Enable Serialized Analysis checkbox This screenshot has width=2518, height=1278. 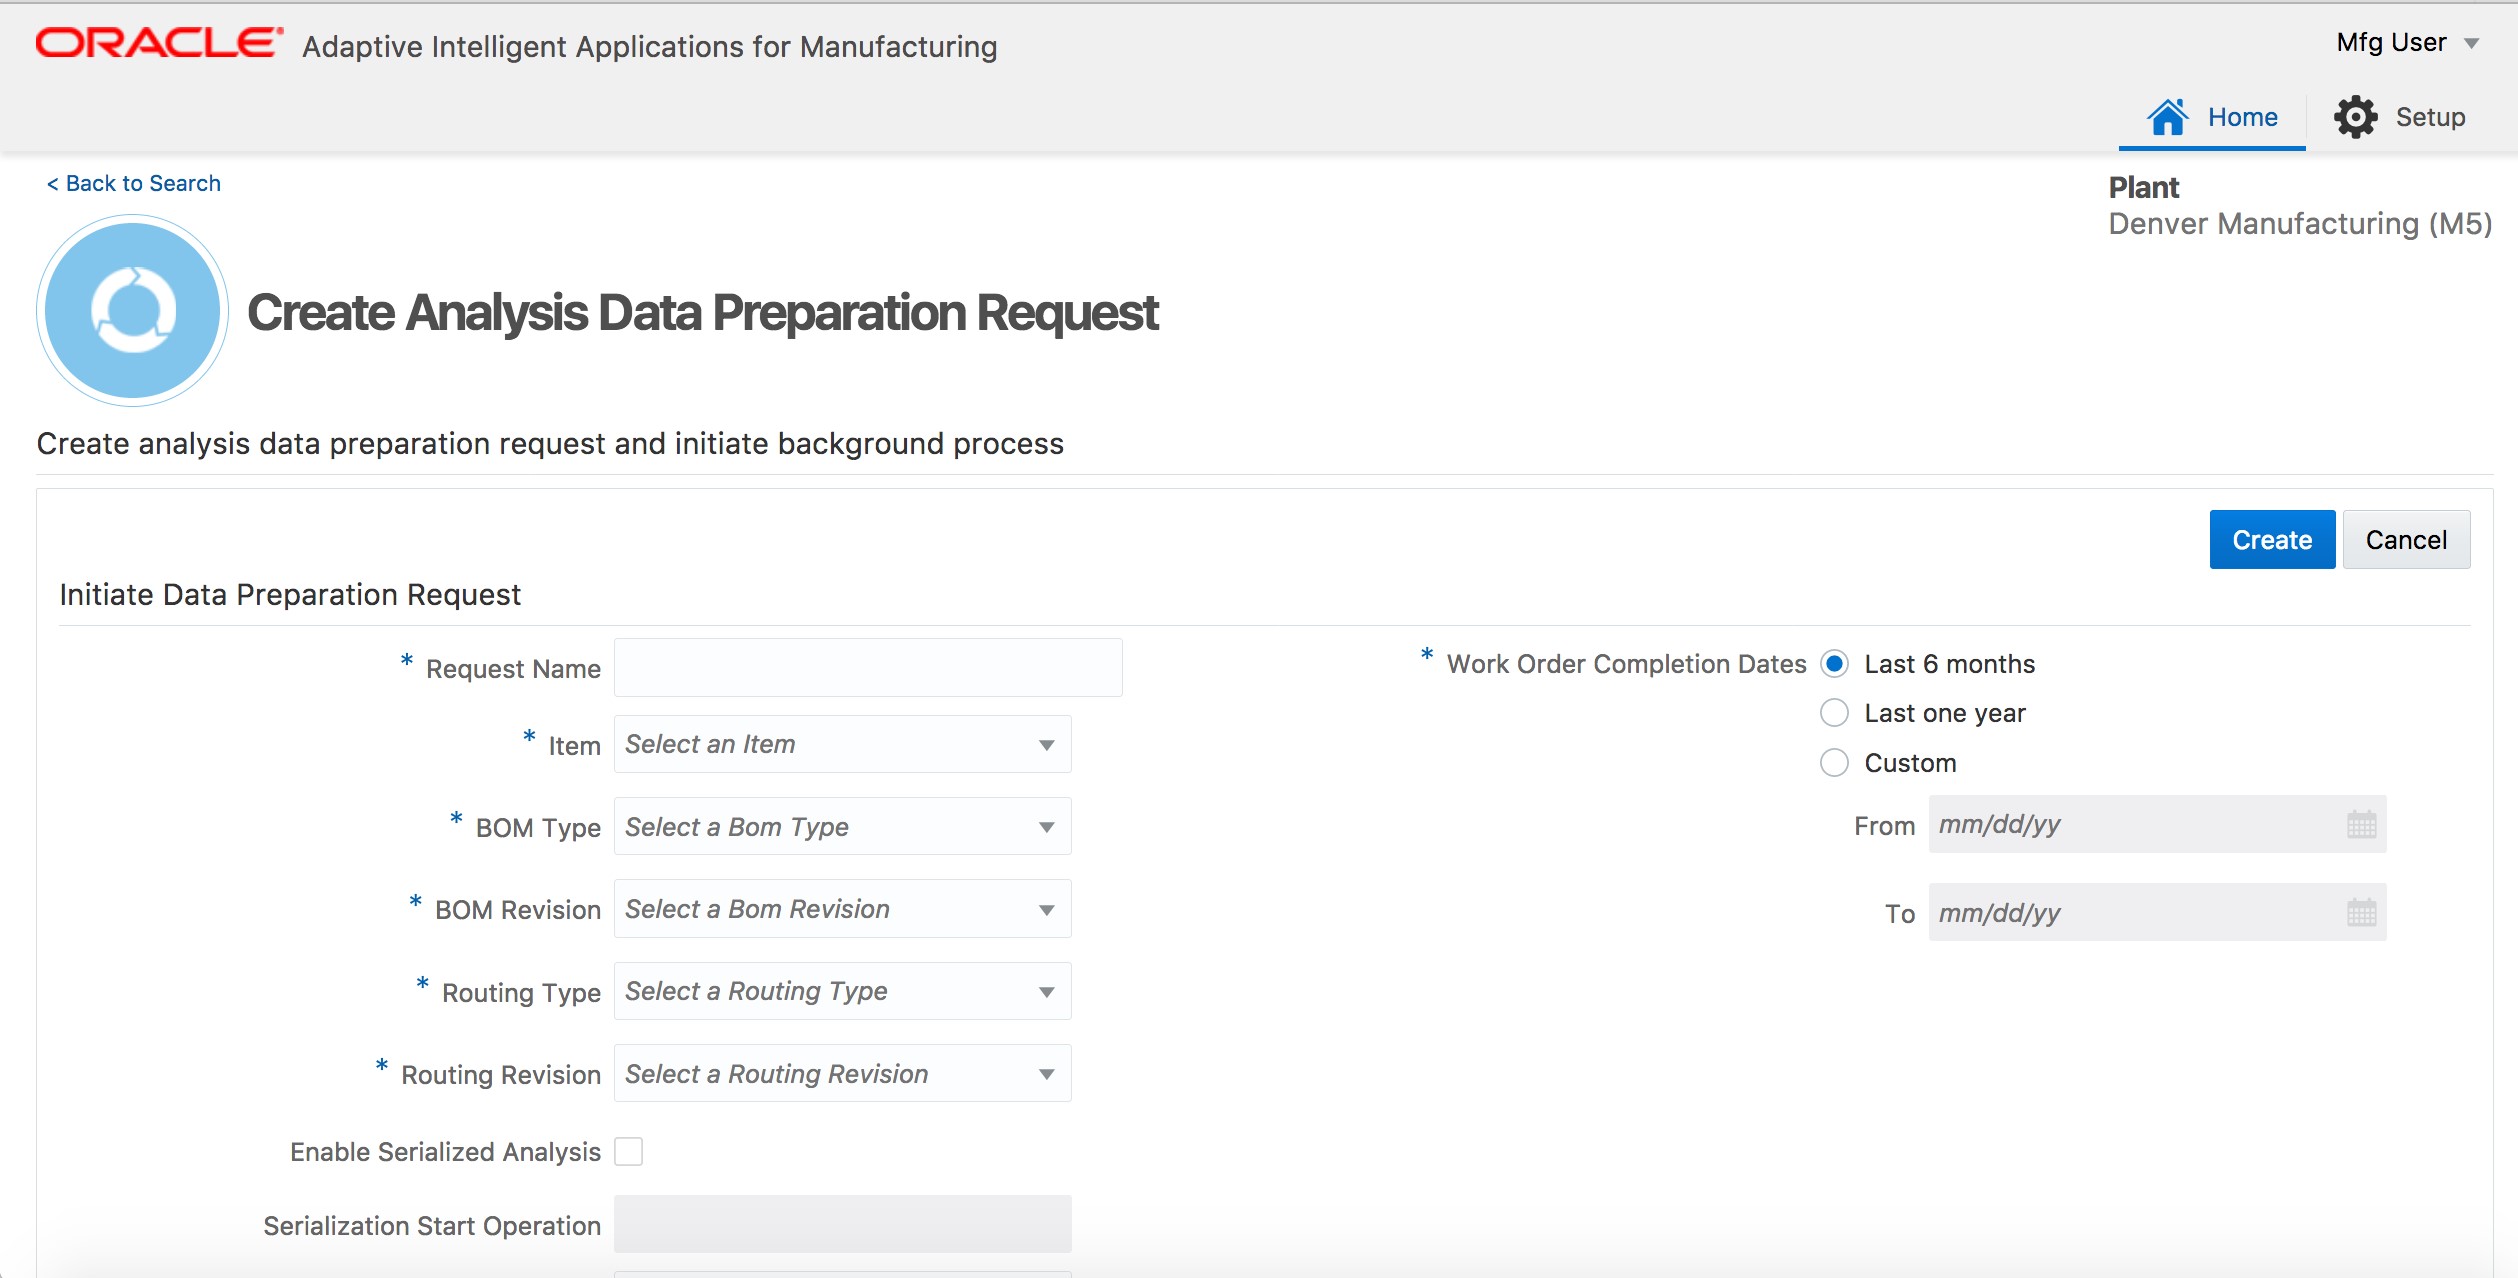630,1152
